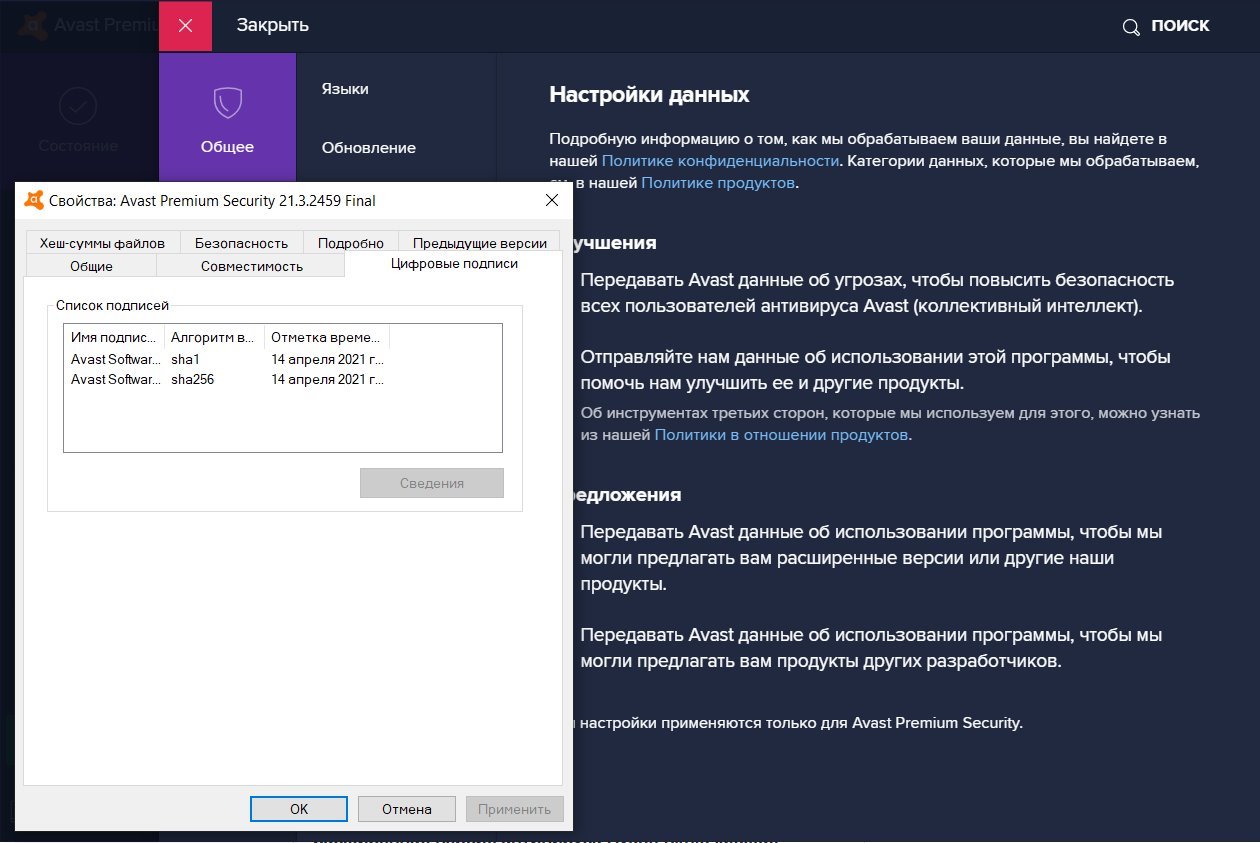Screen dimensions: 1260x843
Task: Click the search magnifier icon
Action: (1131, 27)
